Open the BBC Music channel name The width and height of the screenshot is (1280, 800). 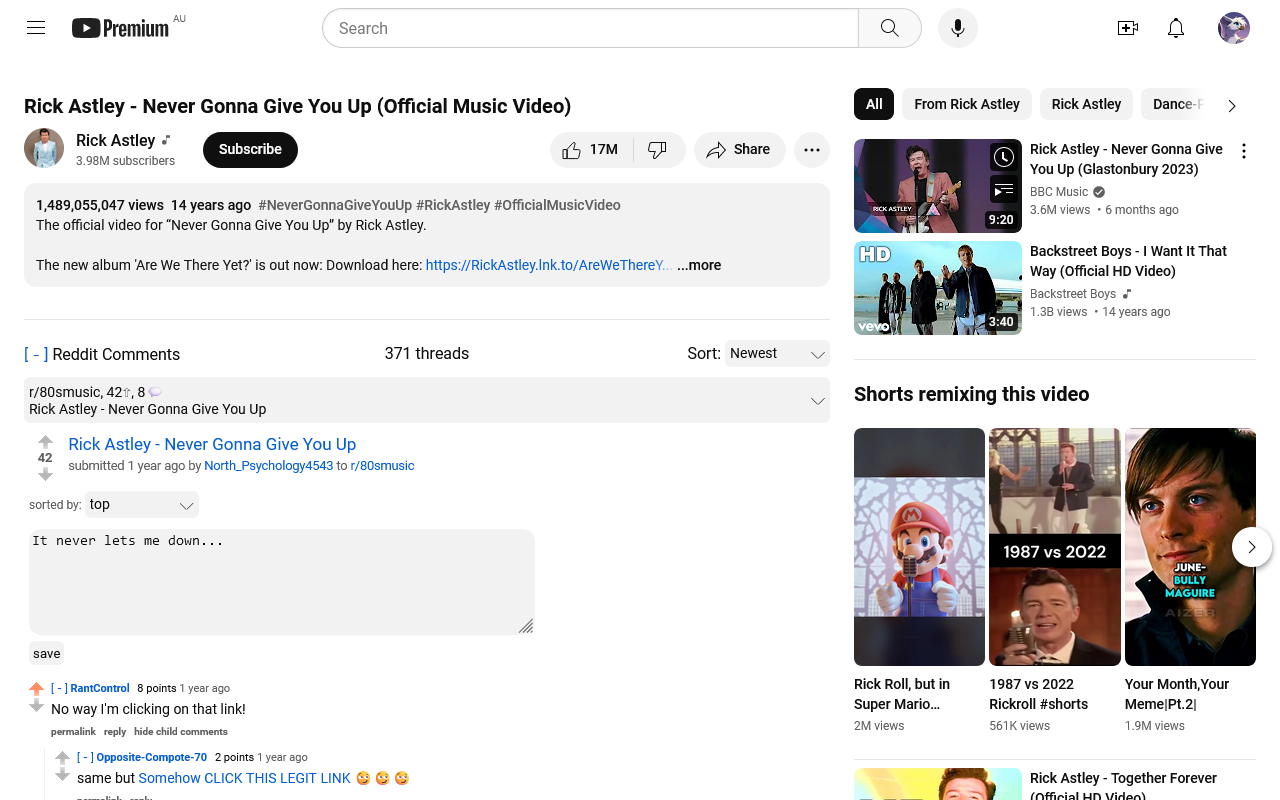[x=1059, y=192]
